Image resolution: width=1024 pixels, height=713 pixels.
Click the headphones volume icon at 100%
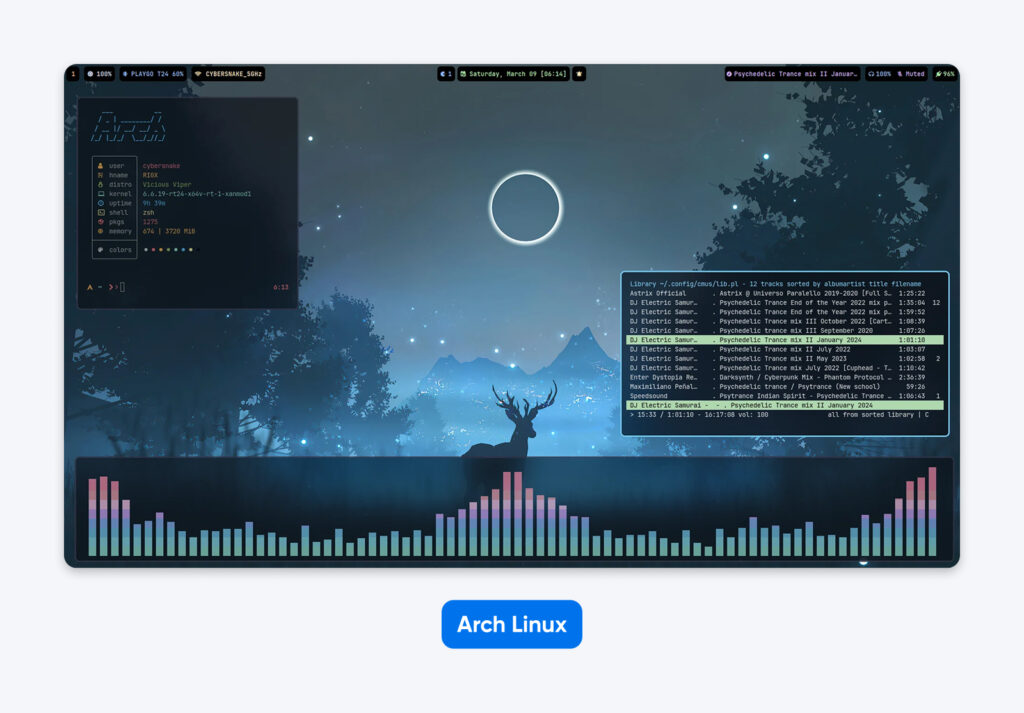coord(871,74)
